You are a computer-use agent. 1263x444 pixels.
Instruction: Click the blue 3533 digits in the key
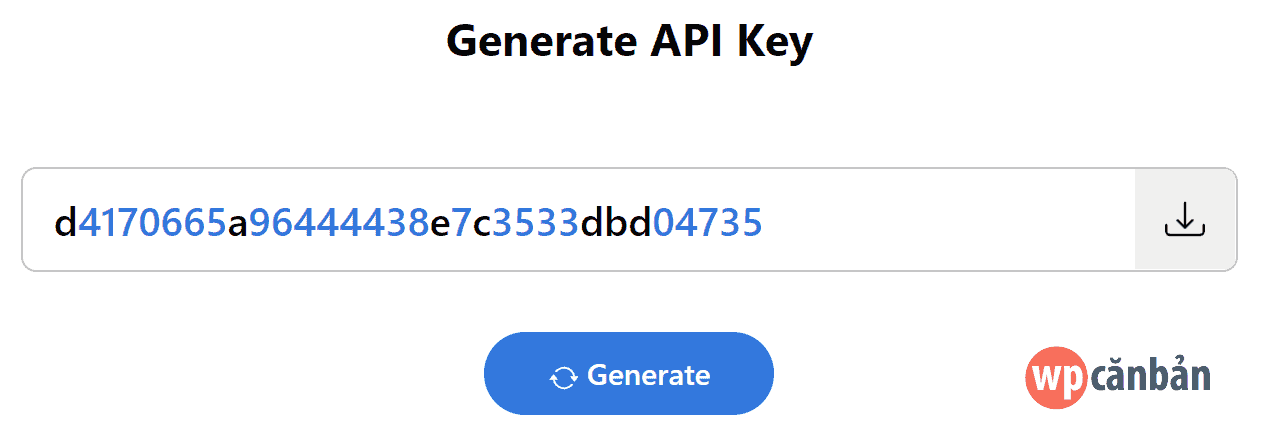(x=535, y=223)
